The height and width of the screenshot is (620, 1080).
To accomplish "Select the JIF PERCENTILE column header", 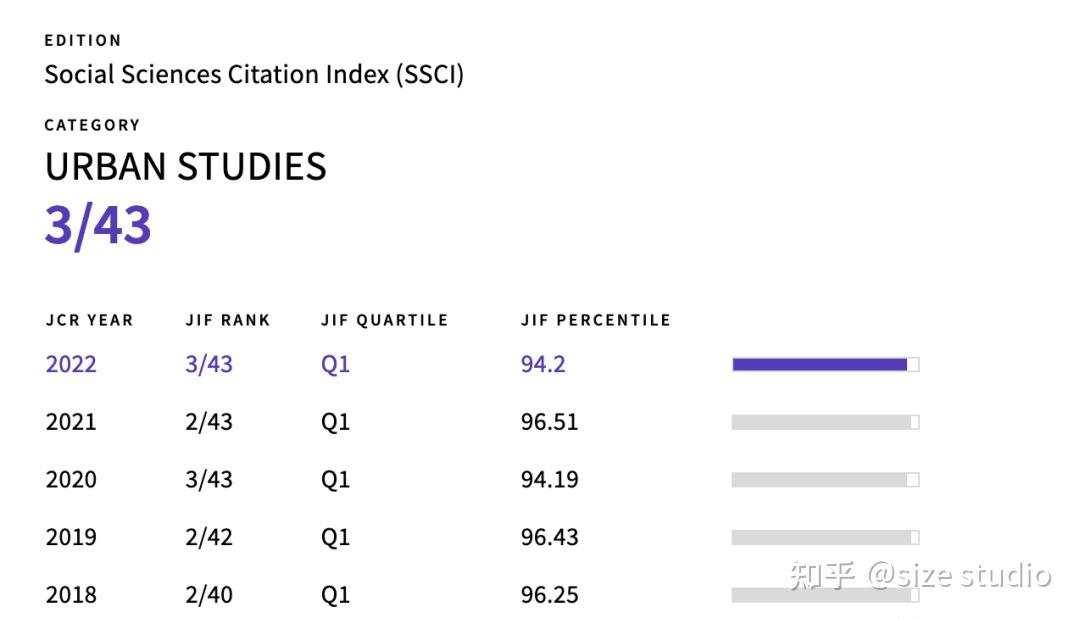I will [595, 321].
